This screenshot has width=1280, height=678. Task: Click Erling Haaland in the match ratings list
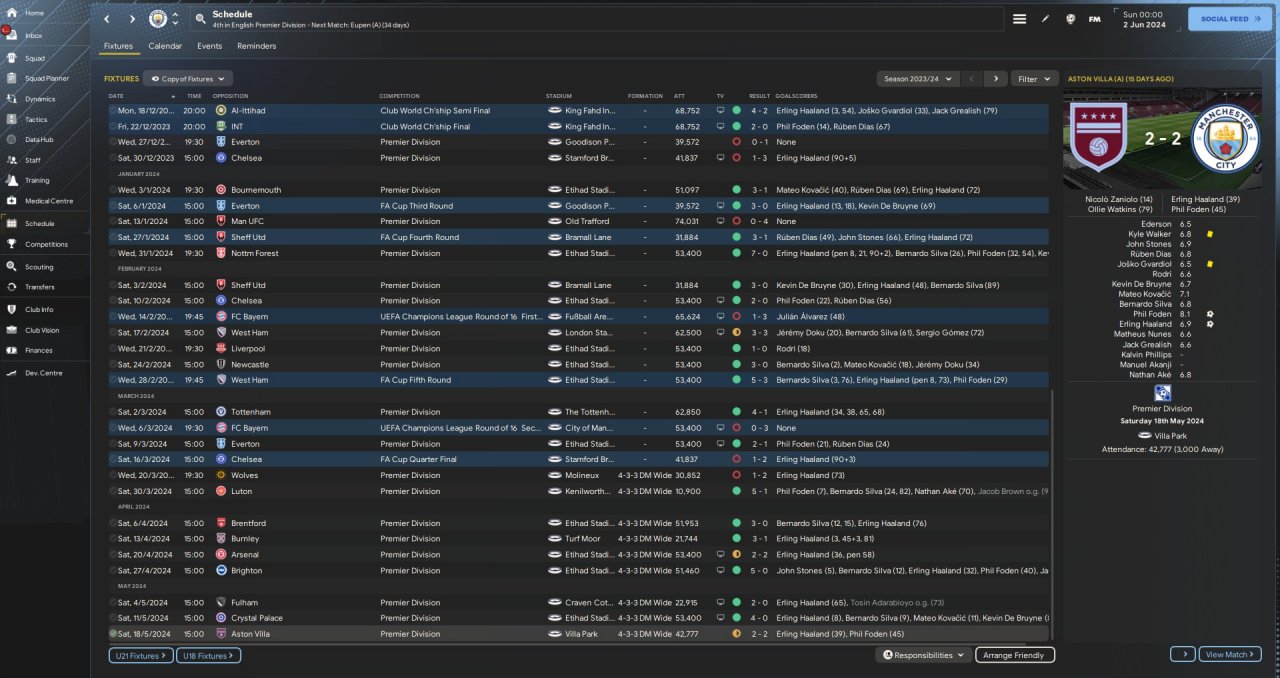[1145, 324]
